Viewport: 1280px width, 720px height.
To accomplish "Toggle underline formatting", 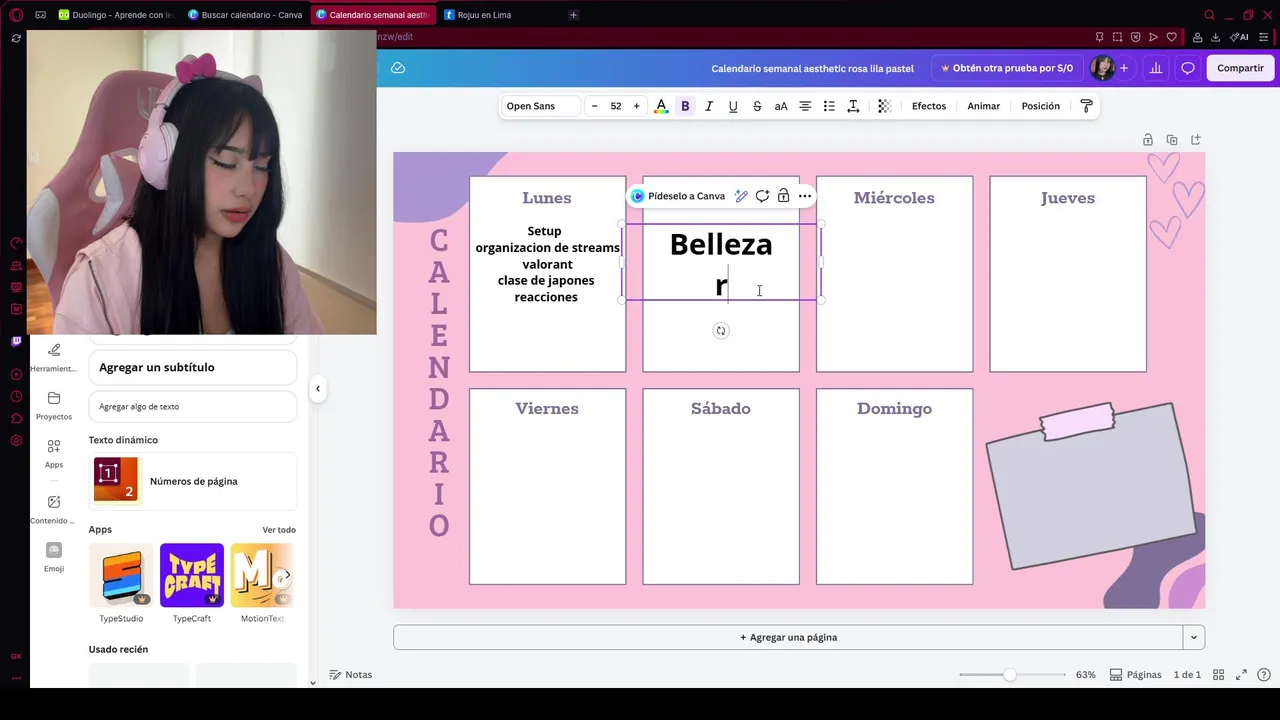I will click(x=733, y=106).
